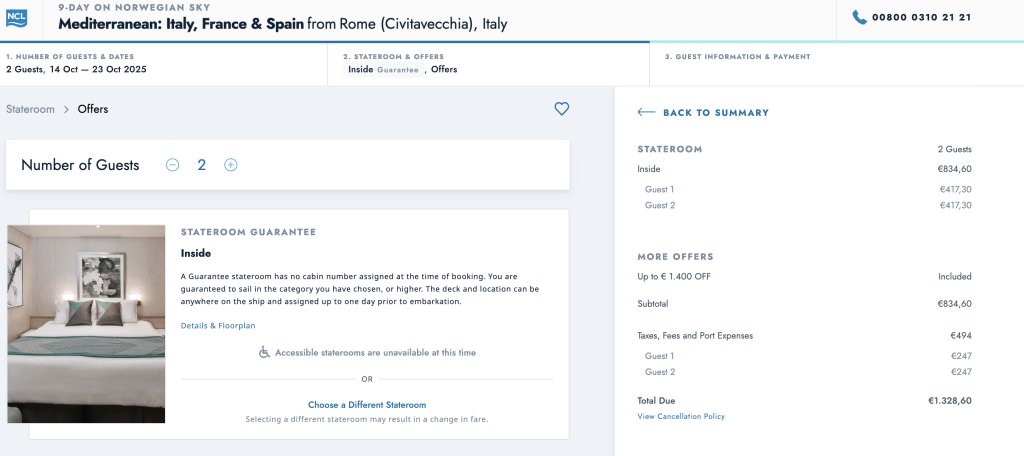Click Accessible staterooms are unavailable text
The image size is (1024, 456).
[x=376, y=353]
